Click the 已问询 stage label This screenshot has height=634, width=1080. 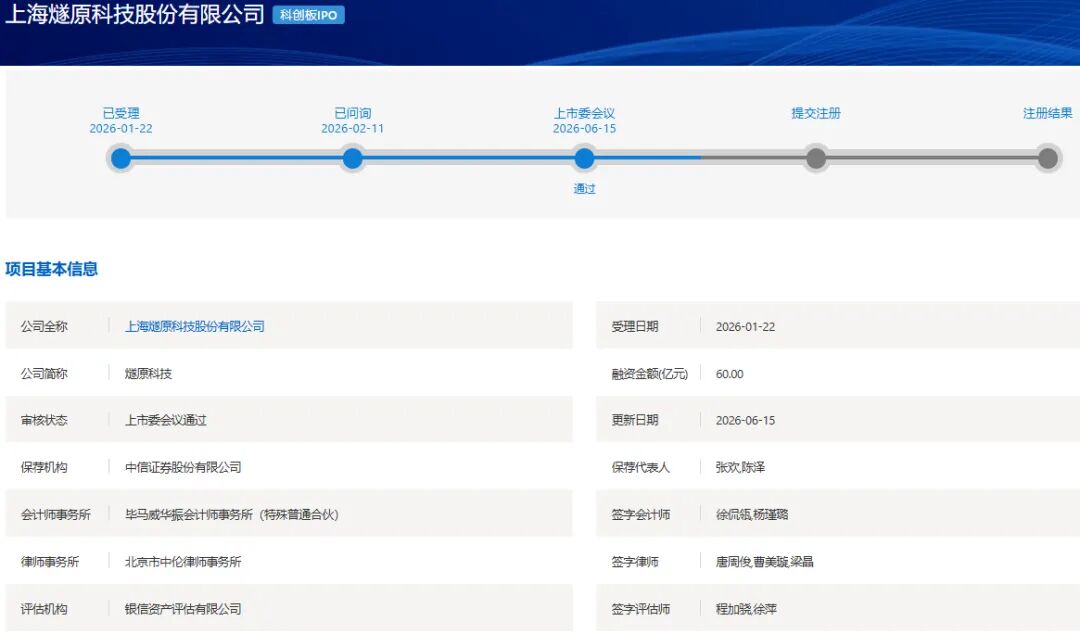(x=353, y=113)
